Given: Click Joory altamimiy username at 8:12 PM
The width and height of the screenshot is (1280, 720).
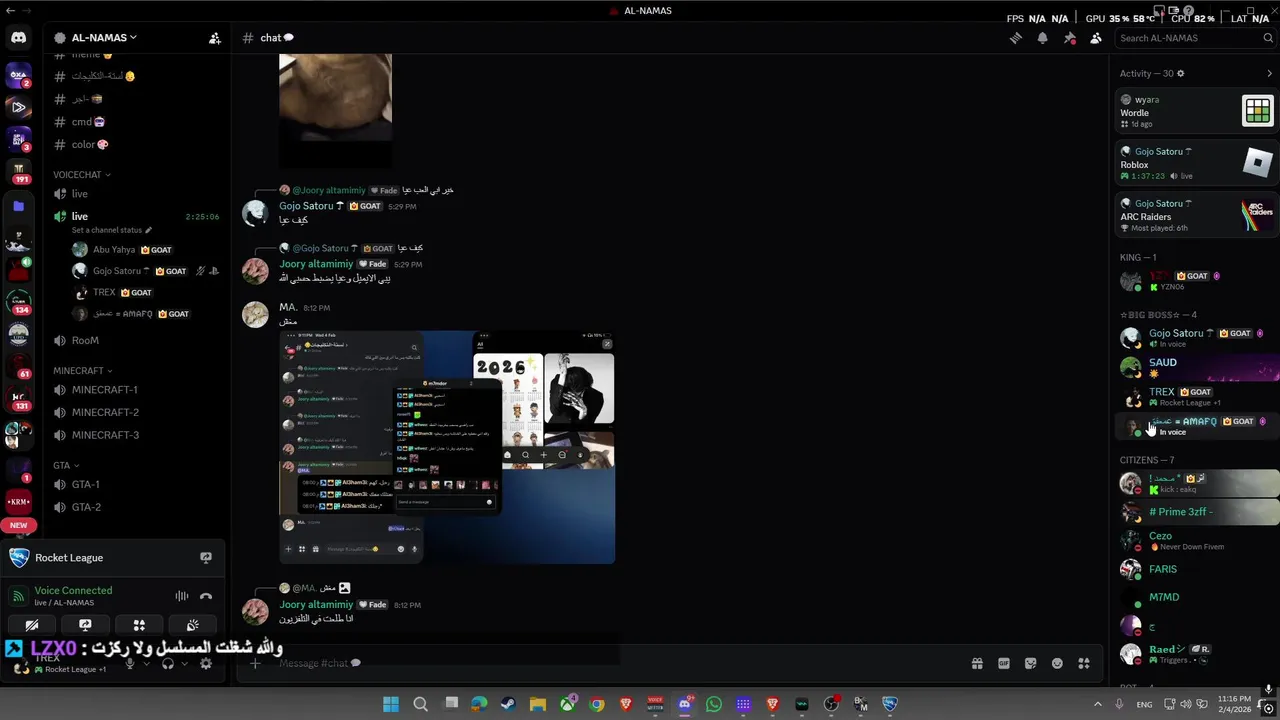Looking at the screenshot, I should point(316,605).
